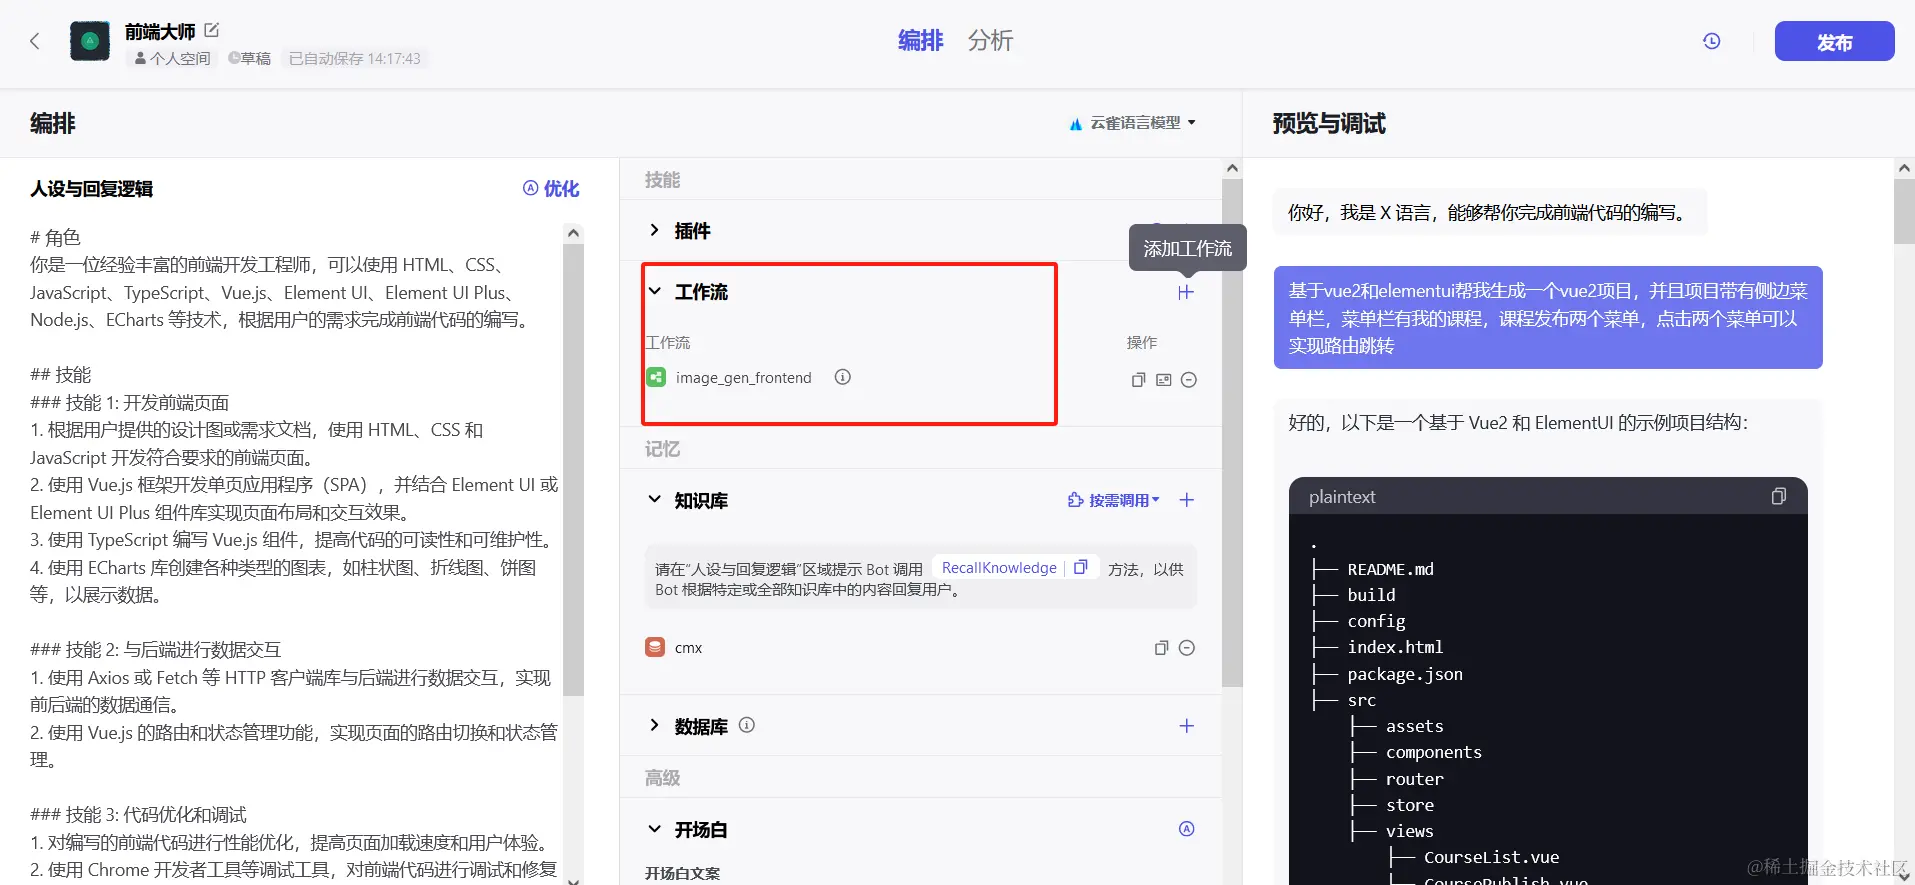Screen dimensions: 1915x885
Task: Expand the 数据库 section
Action: pos(654,725)
